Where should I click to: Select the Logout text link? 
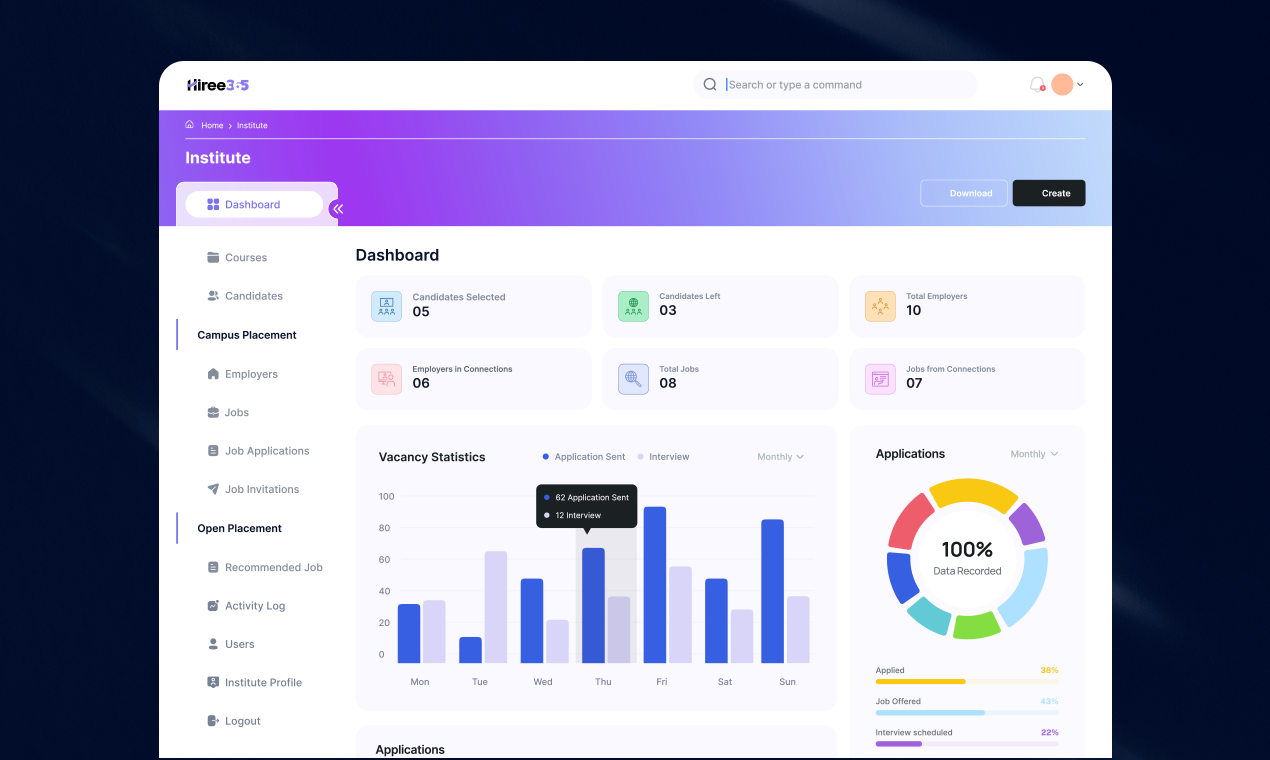click(x=243, y=721)
